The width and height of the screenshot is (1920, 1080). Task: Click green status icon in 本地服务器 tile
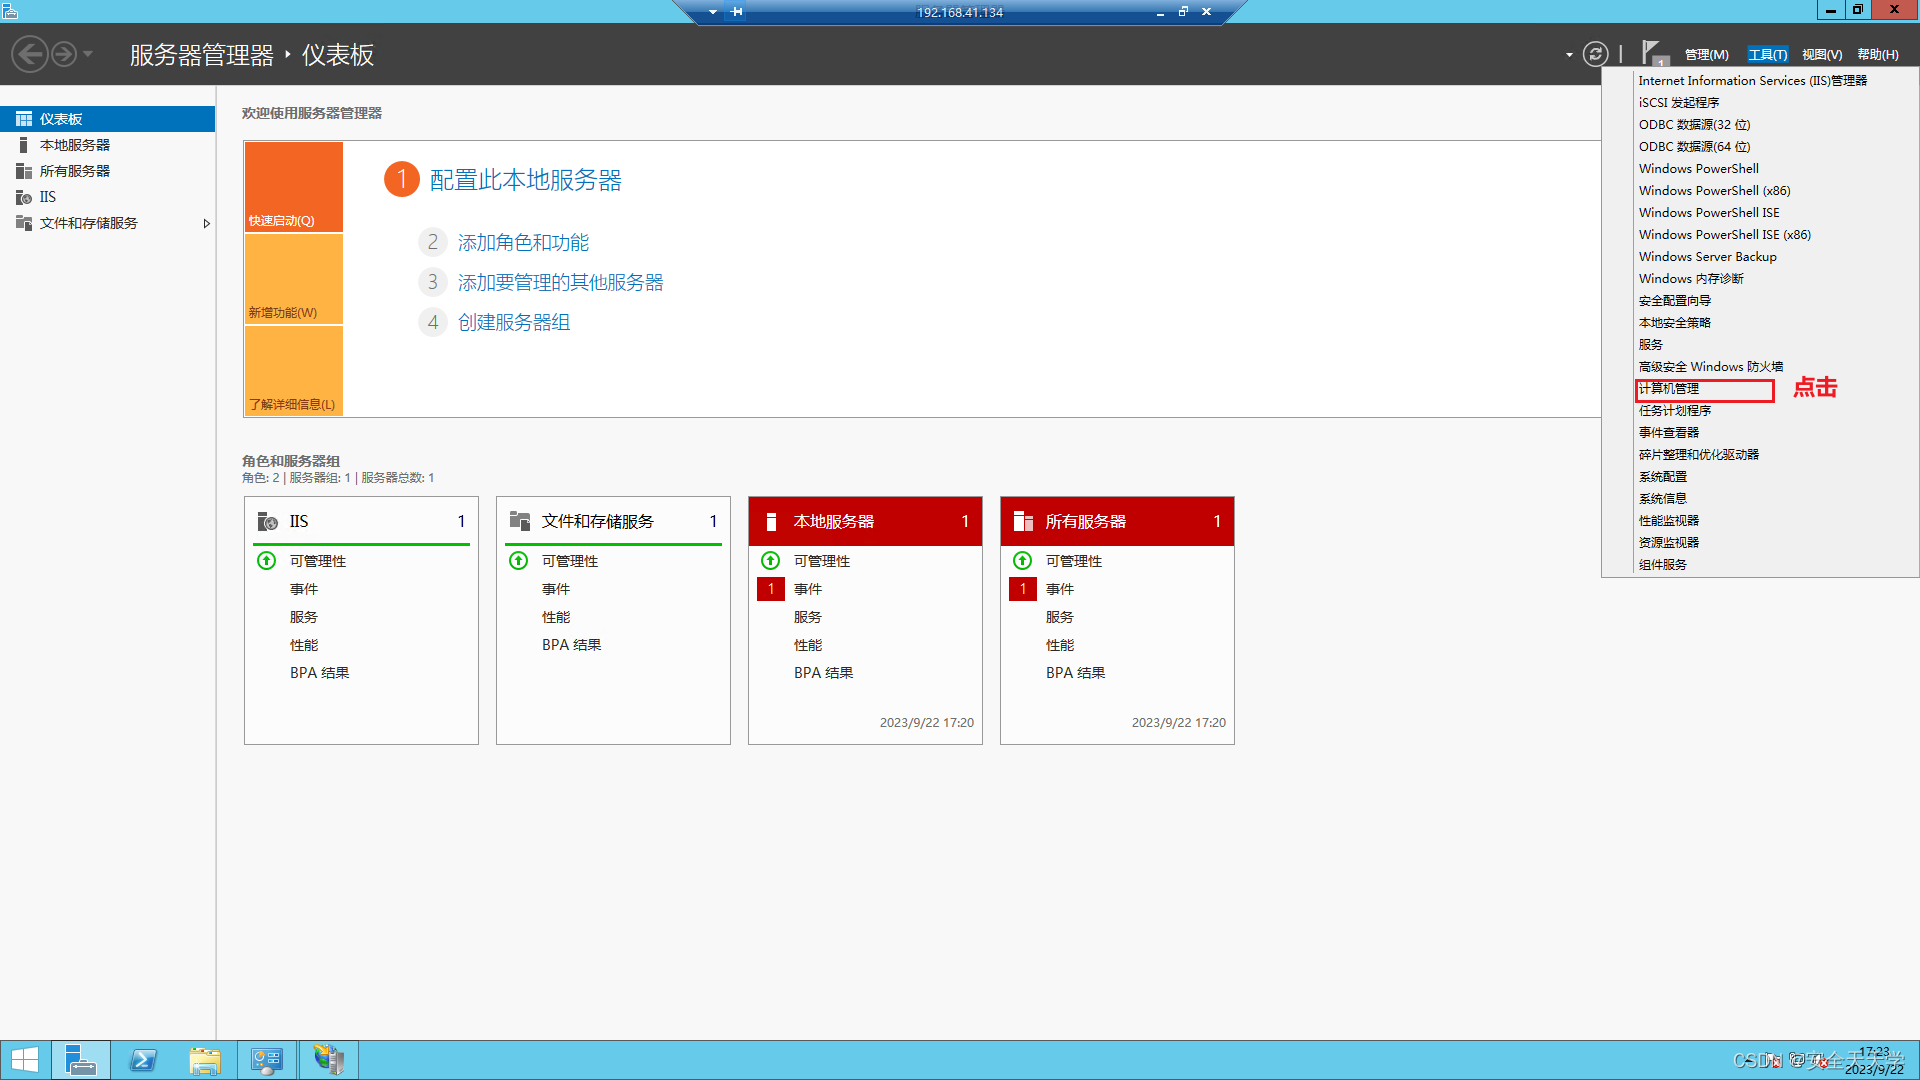pos(771,561)
